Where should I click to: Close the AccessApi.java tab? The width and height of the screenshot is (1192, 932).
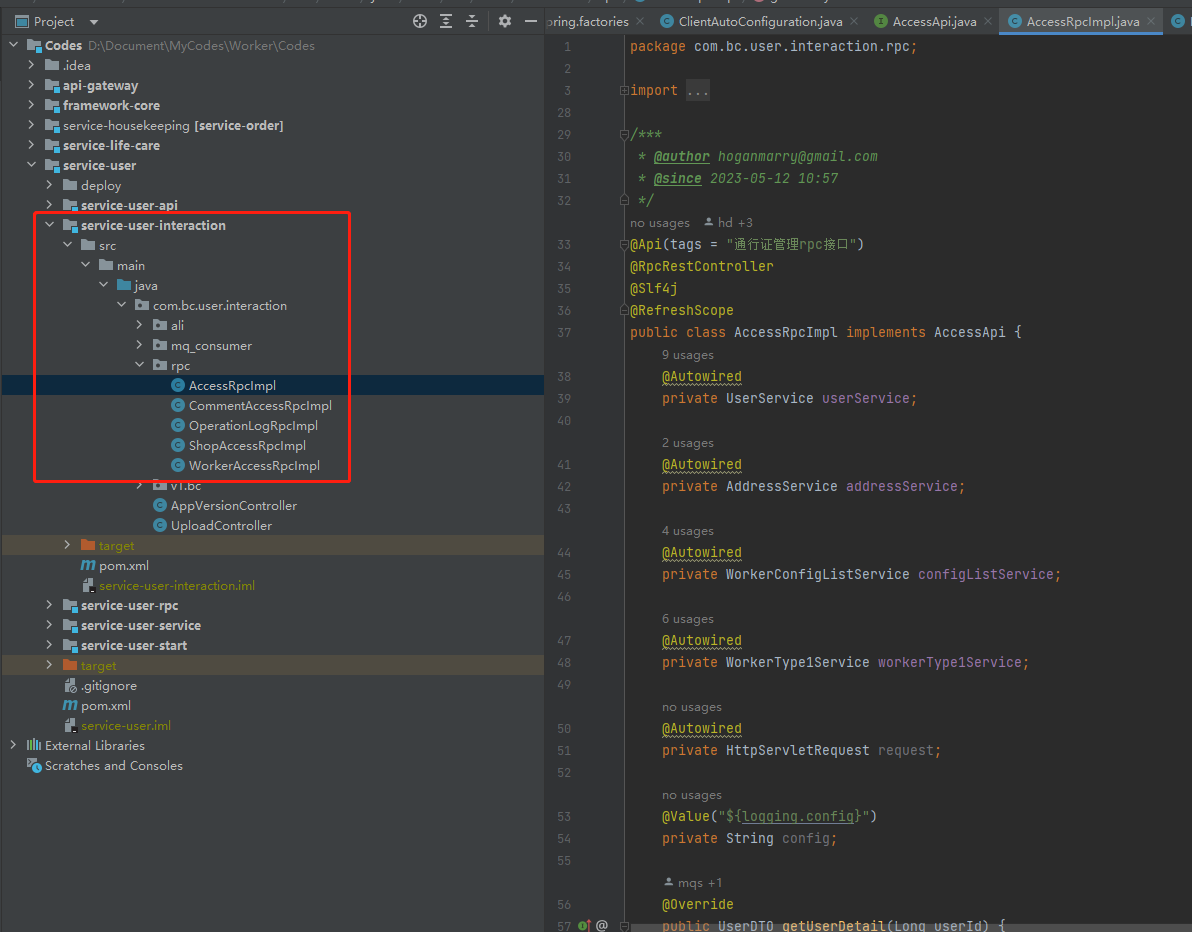[988, 21]
